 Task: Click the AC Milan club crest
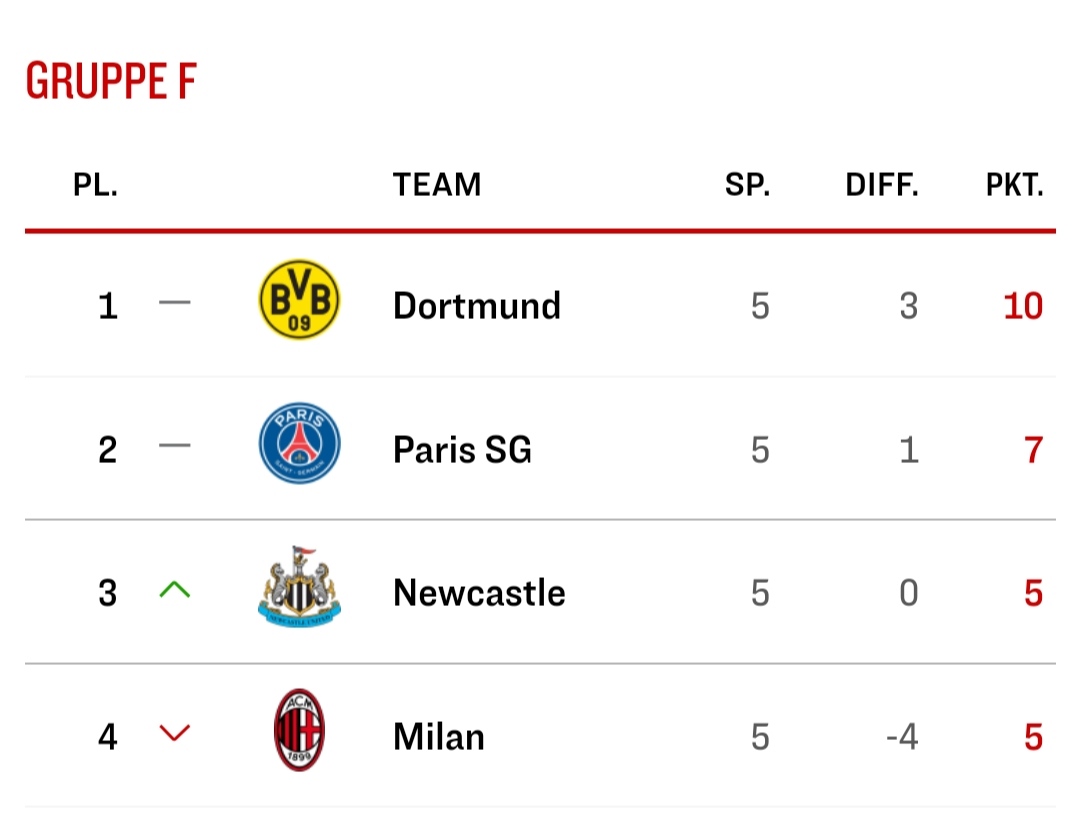click(299, 731)
